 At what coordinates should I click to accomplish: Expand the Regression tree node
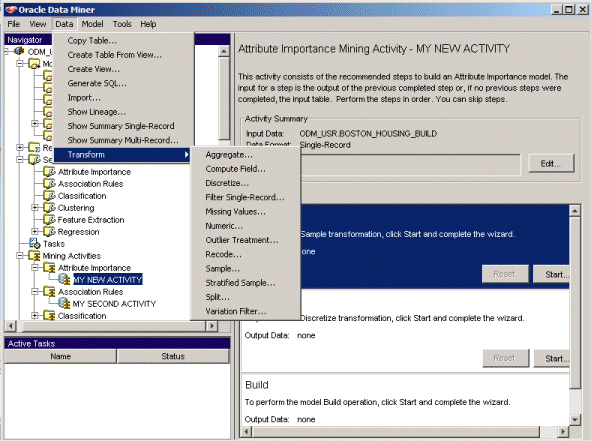[x=35, y=231]
